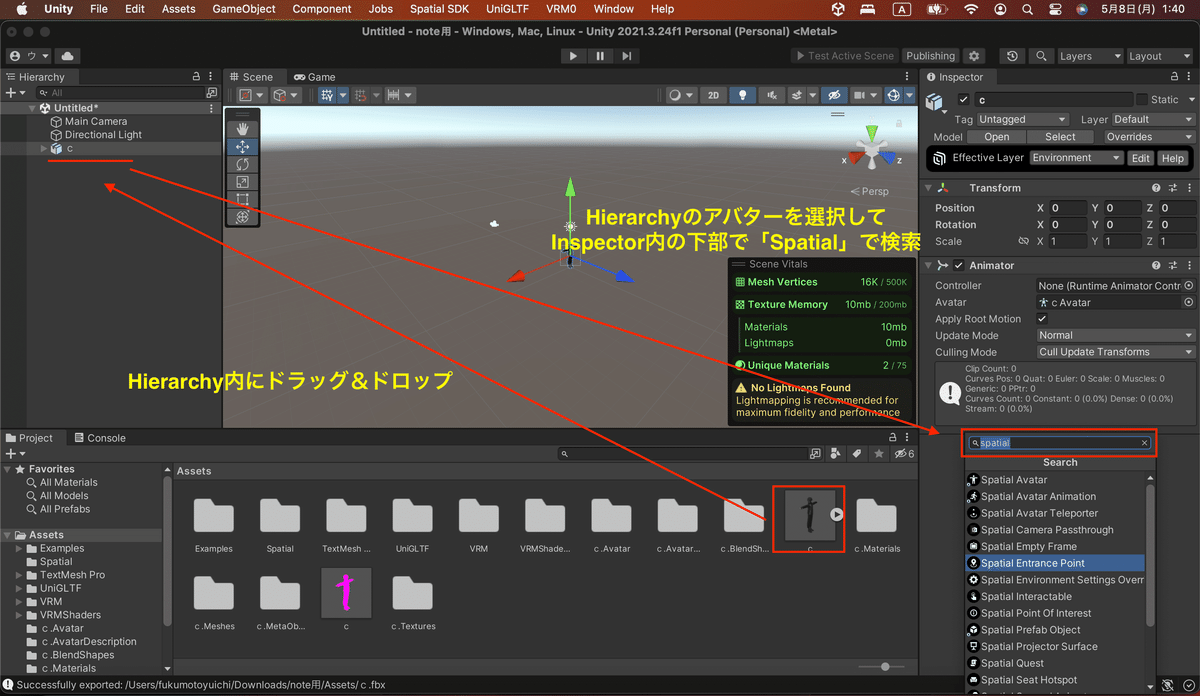Toggle Scene audio mute icon
1200x696 pixels.
770,95
